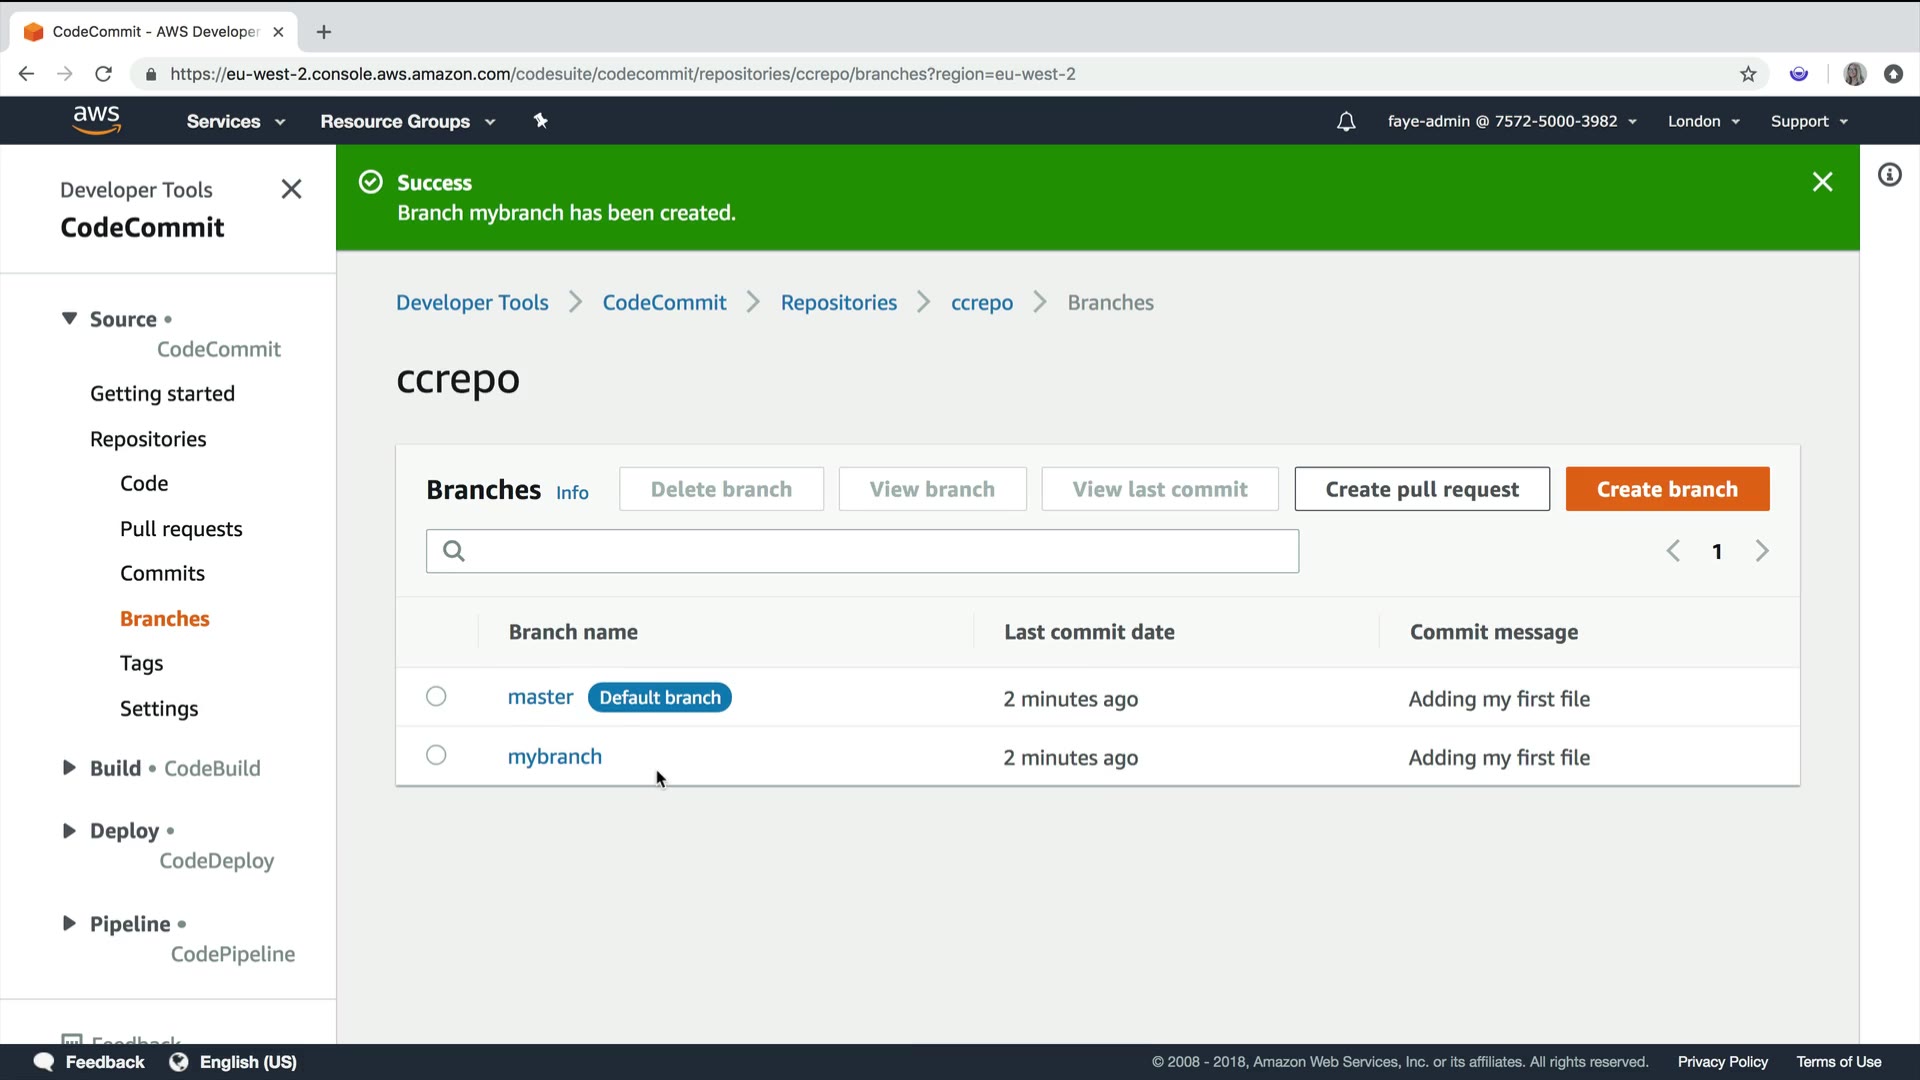
Task: Close the Developer Tools side panel
Action: click(x=291, y=189)
